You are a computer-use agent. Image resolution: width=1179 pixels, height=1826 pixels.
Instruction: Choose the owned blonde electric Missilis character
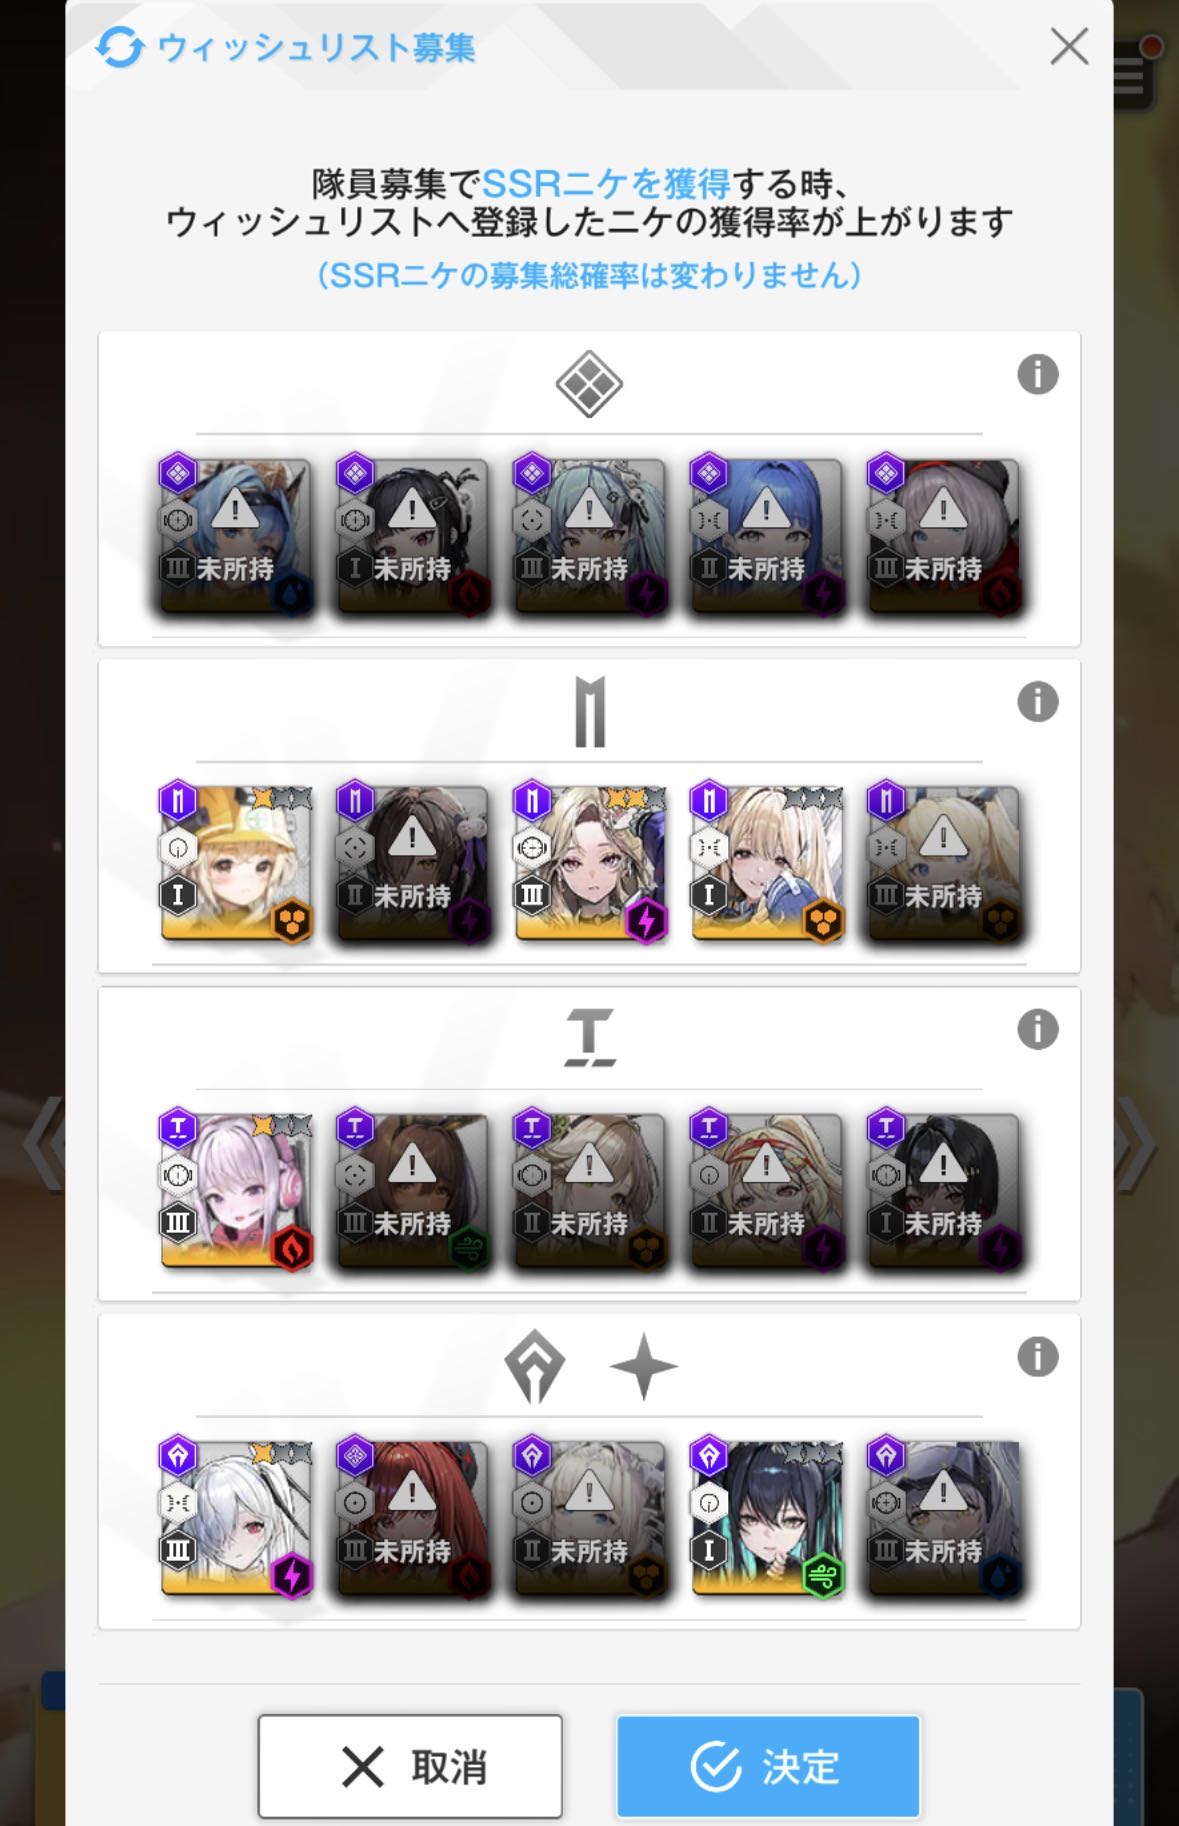pos(590,864)
